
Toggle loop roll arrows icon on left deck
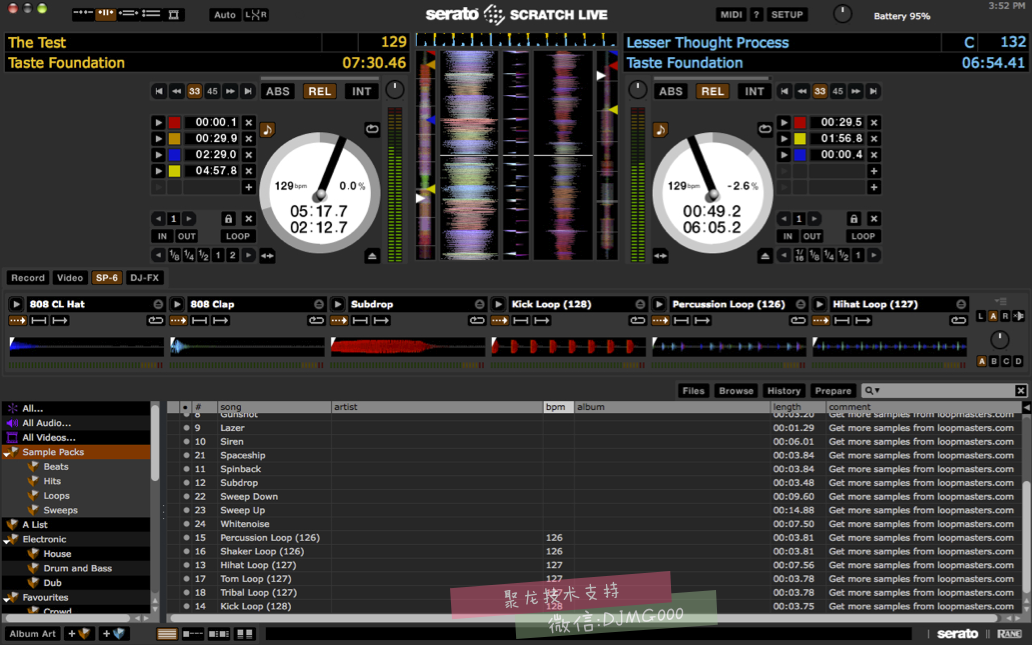tap(267, 255)
